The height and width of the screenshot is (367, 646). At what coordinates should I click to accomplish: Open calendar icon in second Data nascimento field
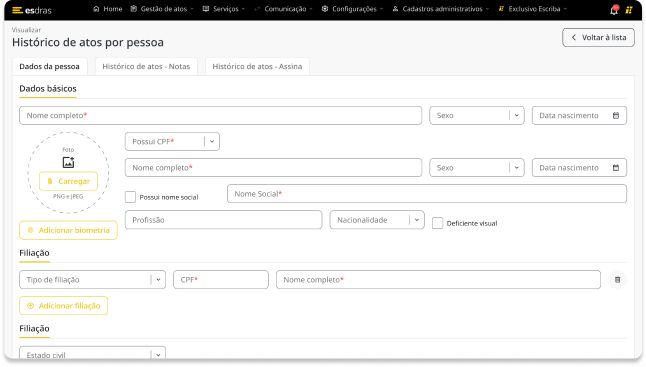(616, 168)
